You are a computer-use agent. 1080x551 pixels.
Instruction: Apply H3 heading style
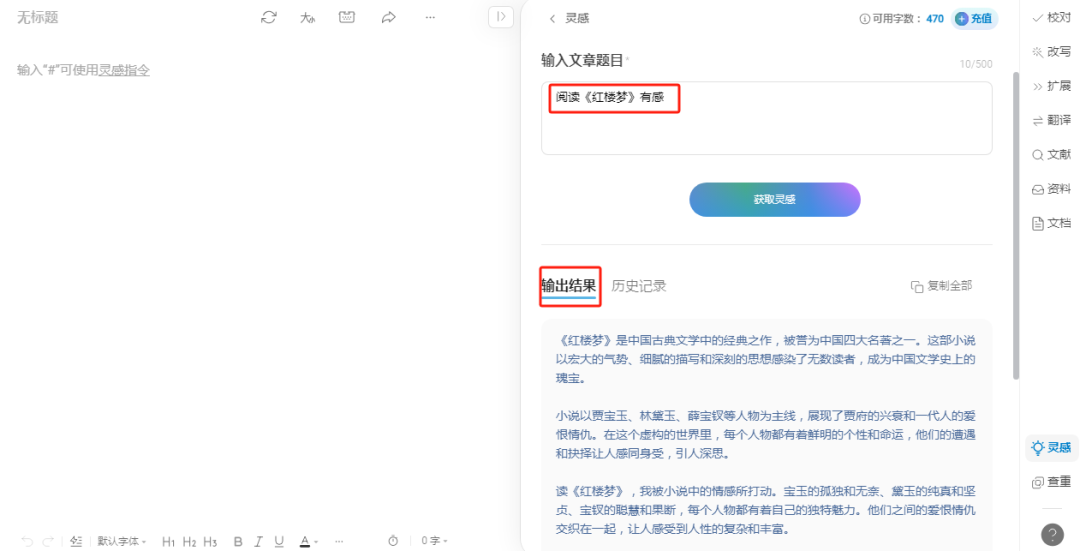pyautogui.click(x=210, y=542)
